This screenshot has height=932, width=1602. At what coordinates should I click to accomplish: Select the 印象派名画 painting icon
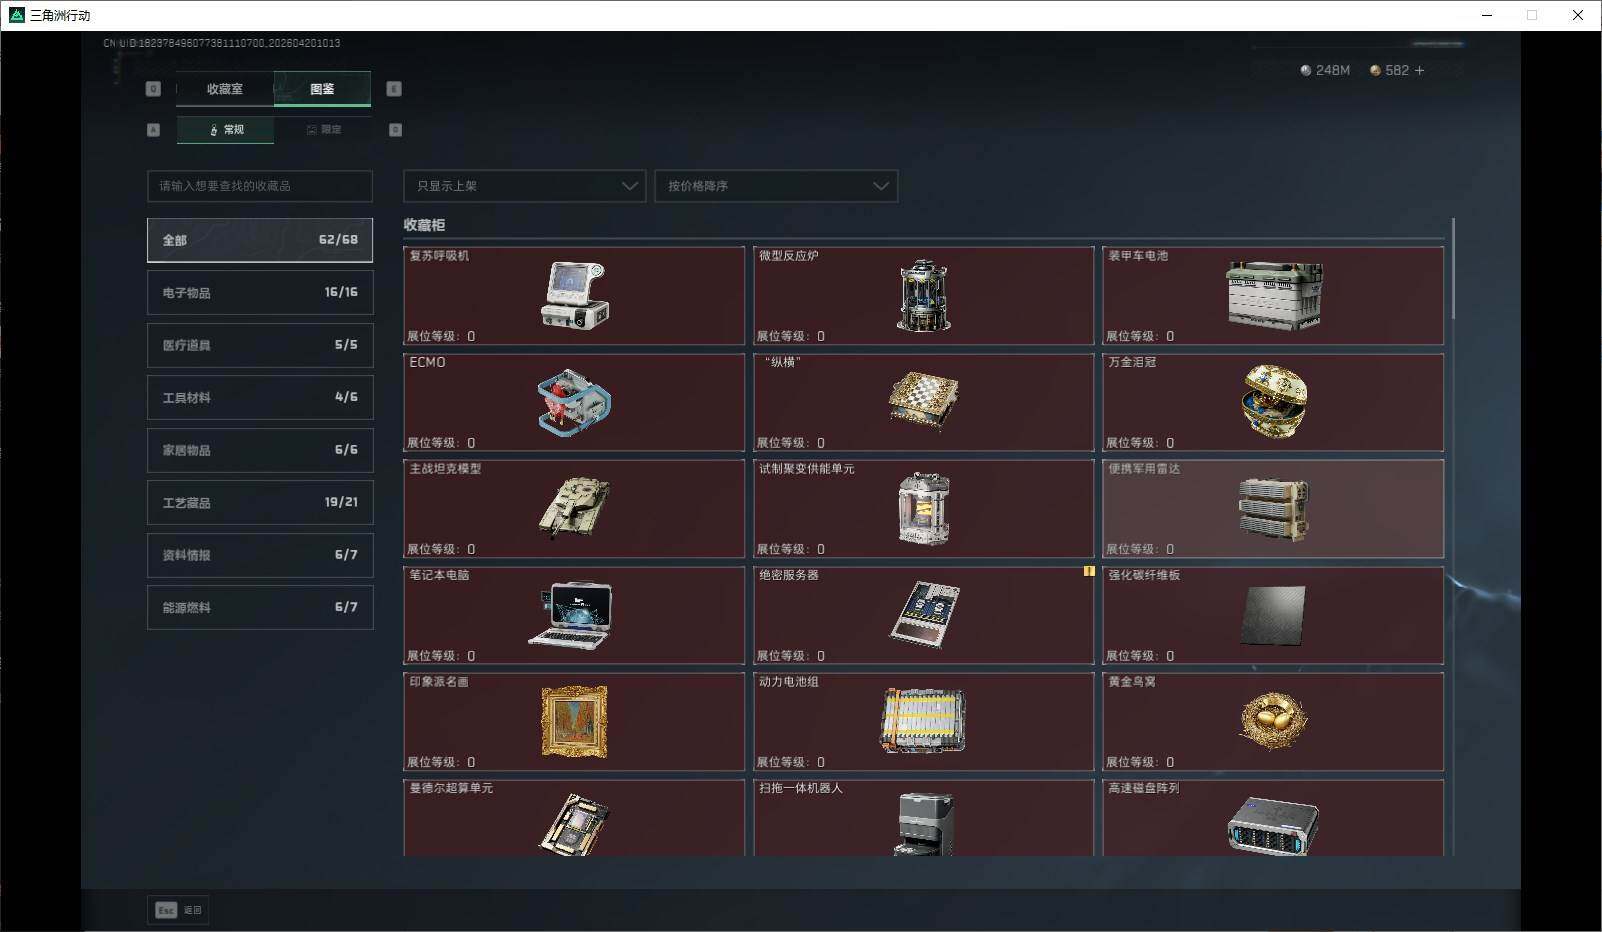click(x=574, y=721)
